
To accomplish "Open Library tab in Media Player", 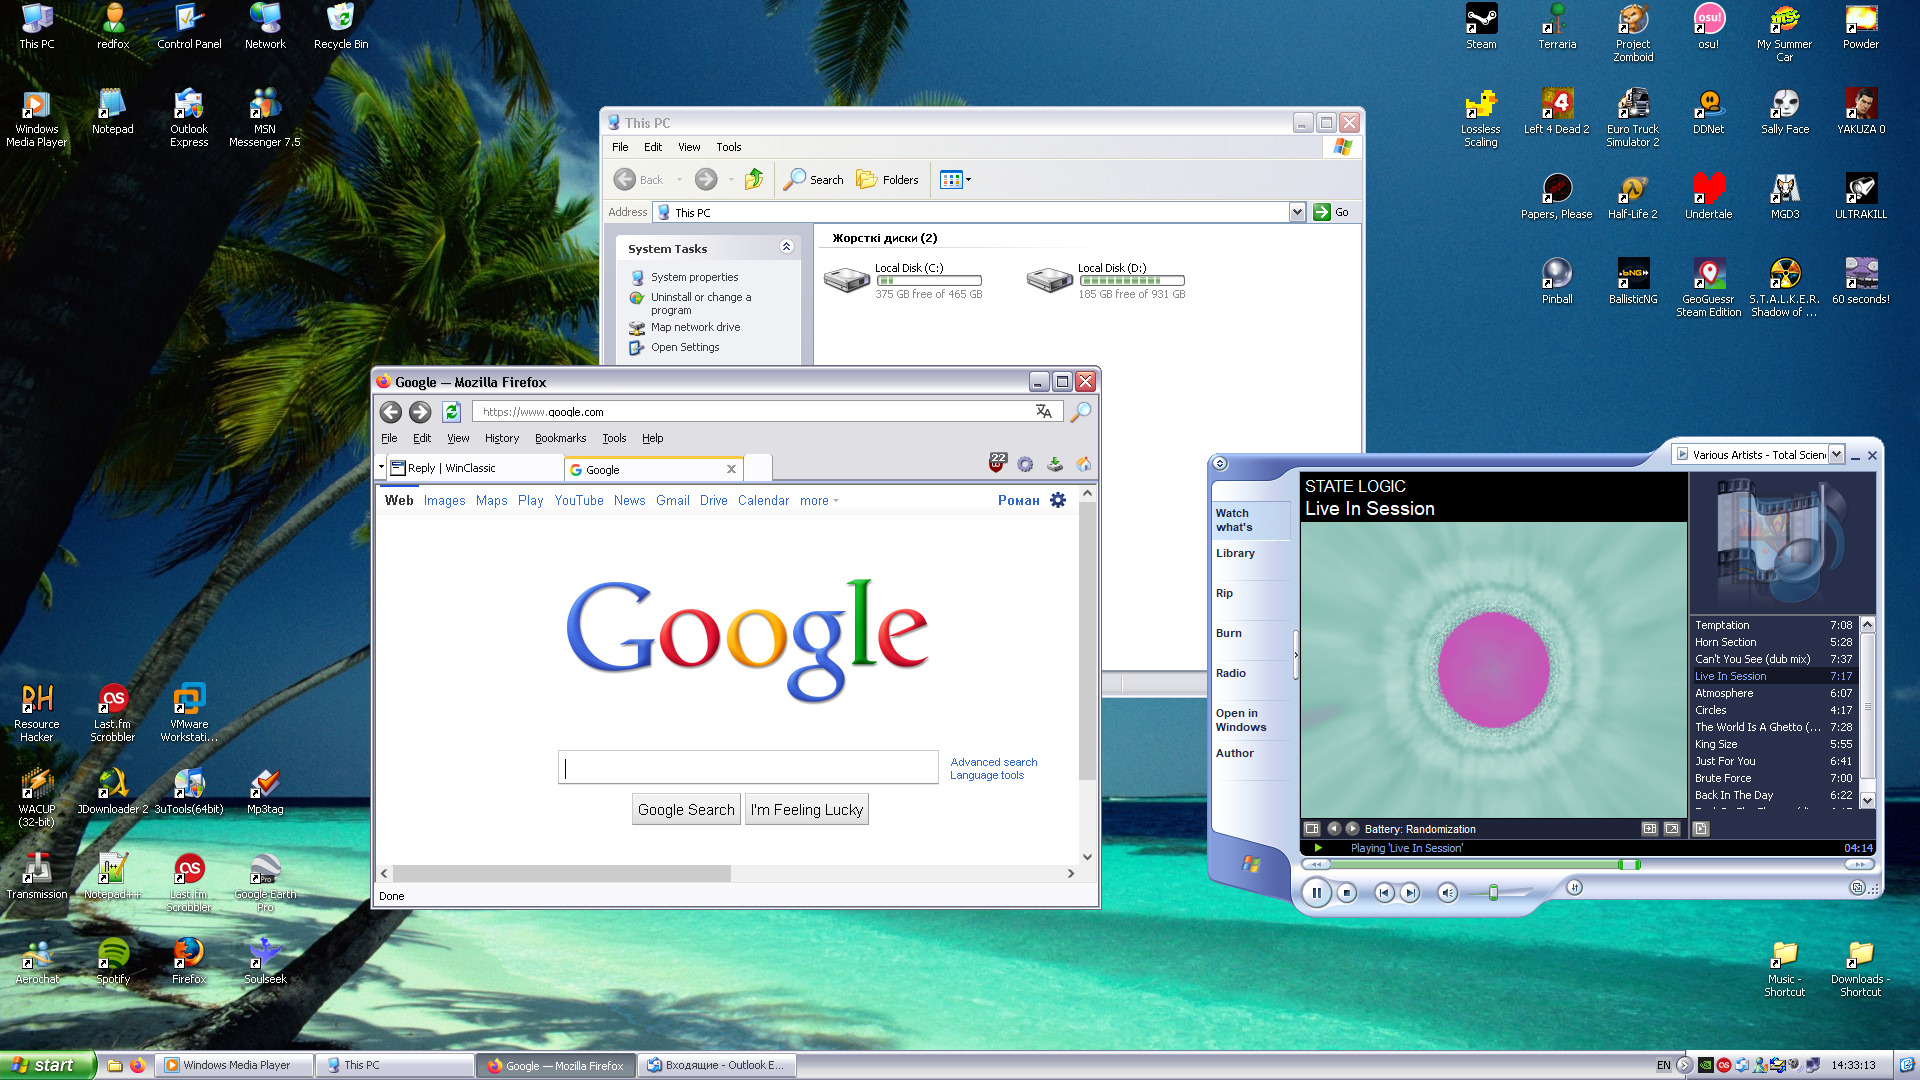I will pyautogui.click(x=1235, y=553).
